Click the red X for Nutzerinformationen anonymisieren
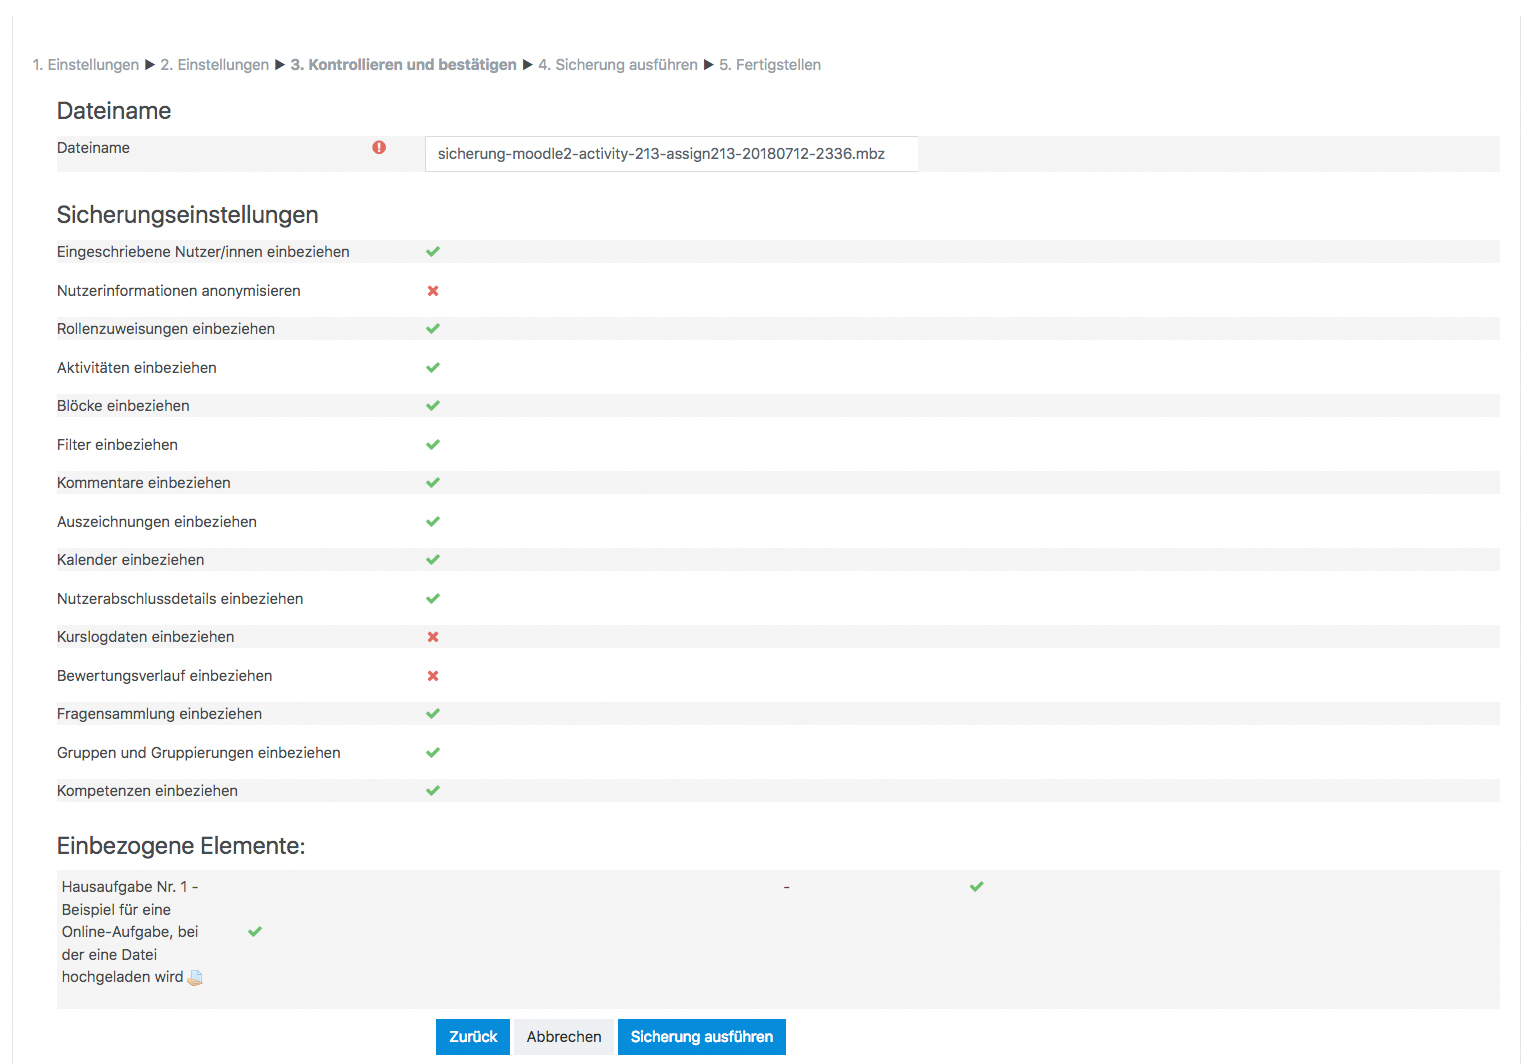This screenshot has height=1064, width=1534. 433,291
